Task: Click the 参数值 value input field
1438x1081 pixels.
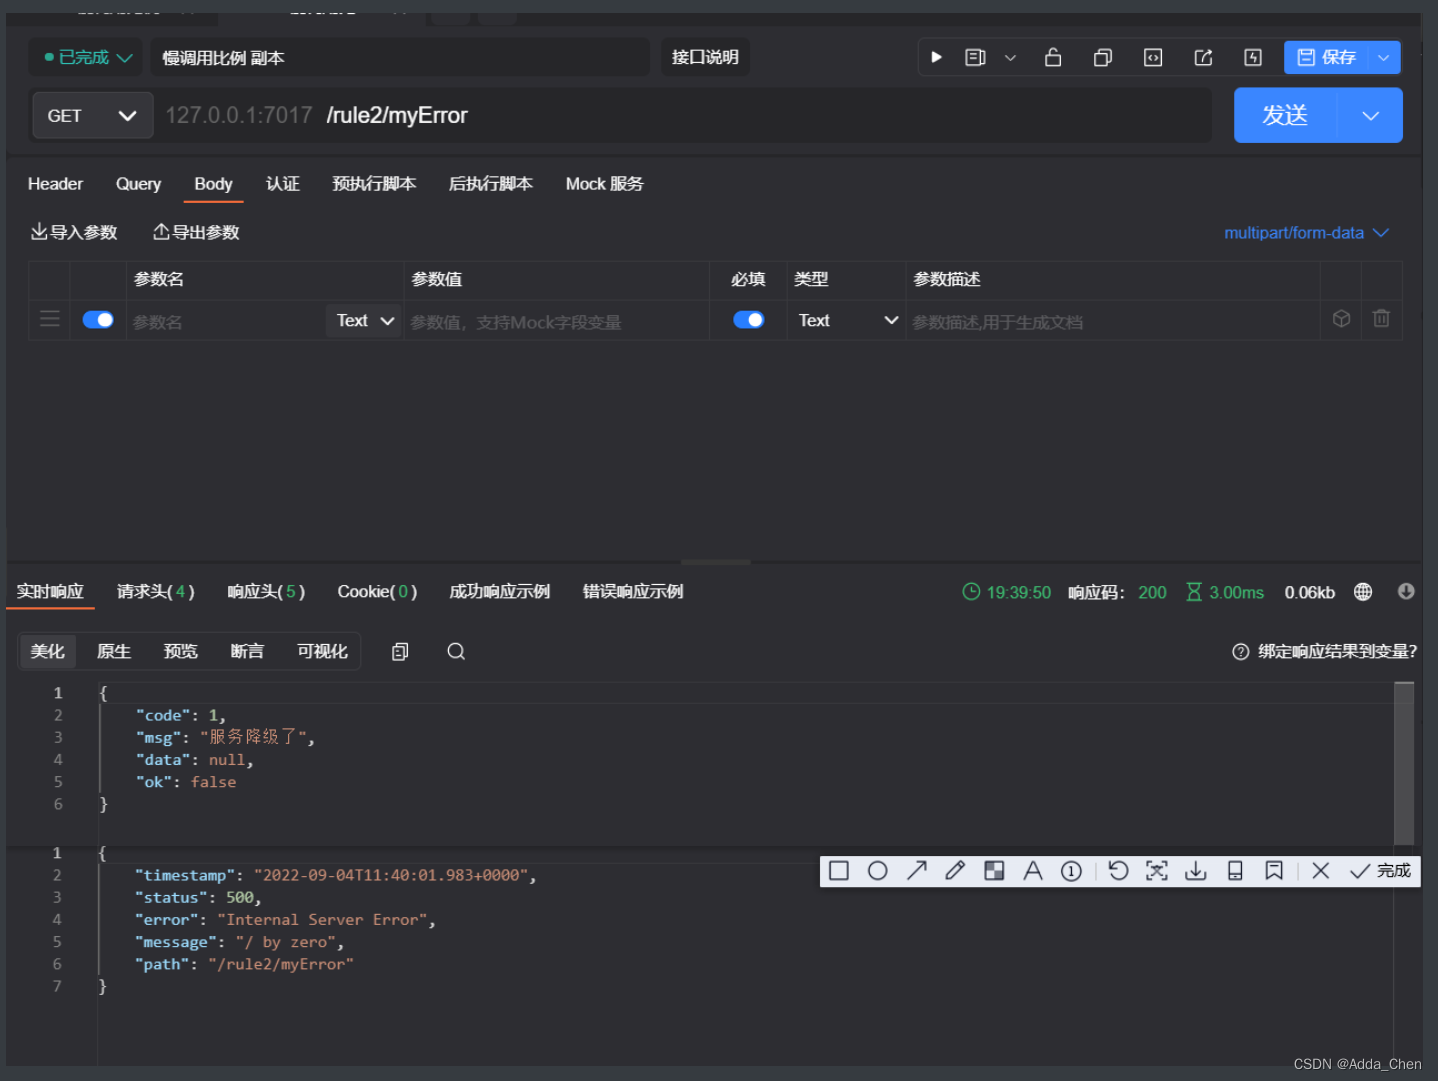Action: tap(556, 321)
